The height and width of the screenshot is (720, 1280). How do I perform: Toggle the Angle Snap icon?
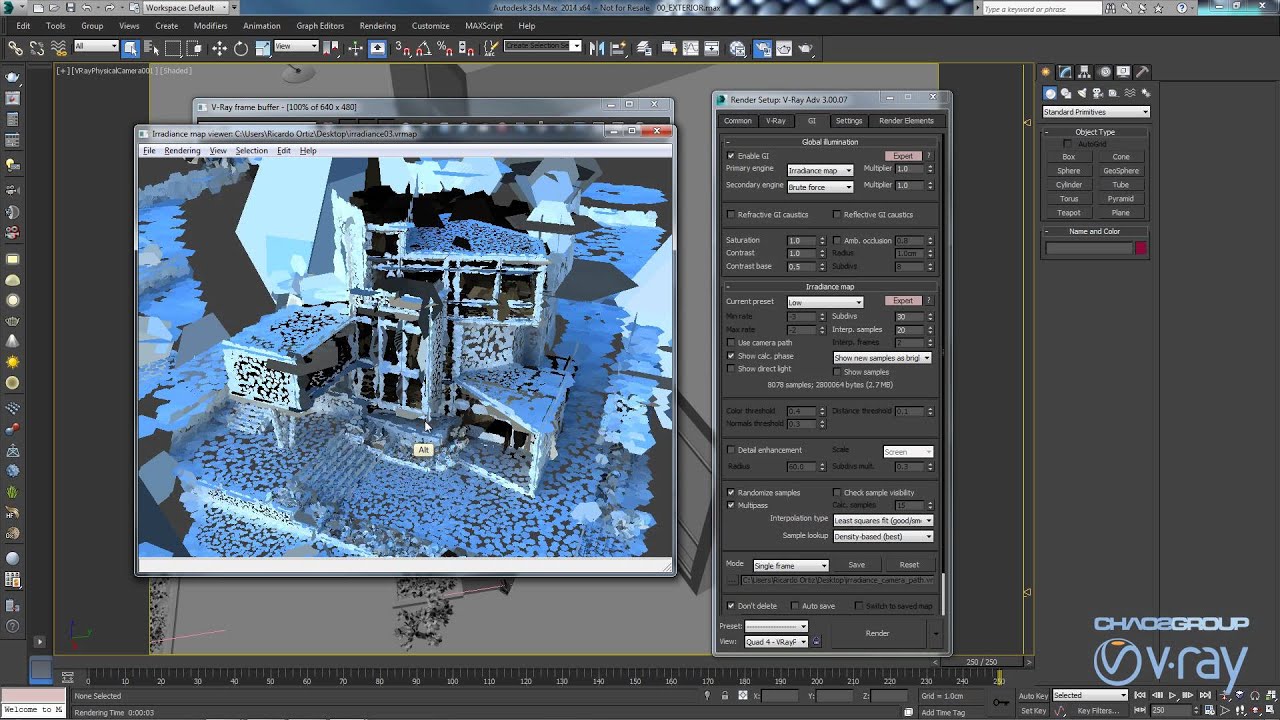[x=424, y=47]
